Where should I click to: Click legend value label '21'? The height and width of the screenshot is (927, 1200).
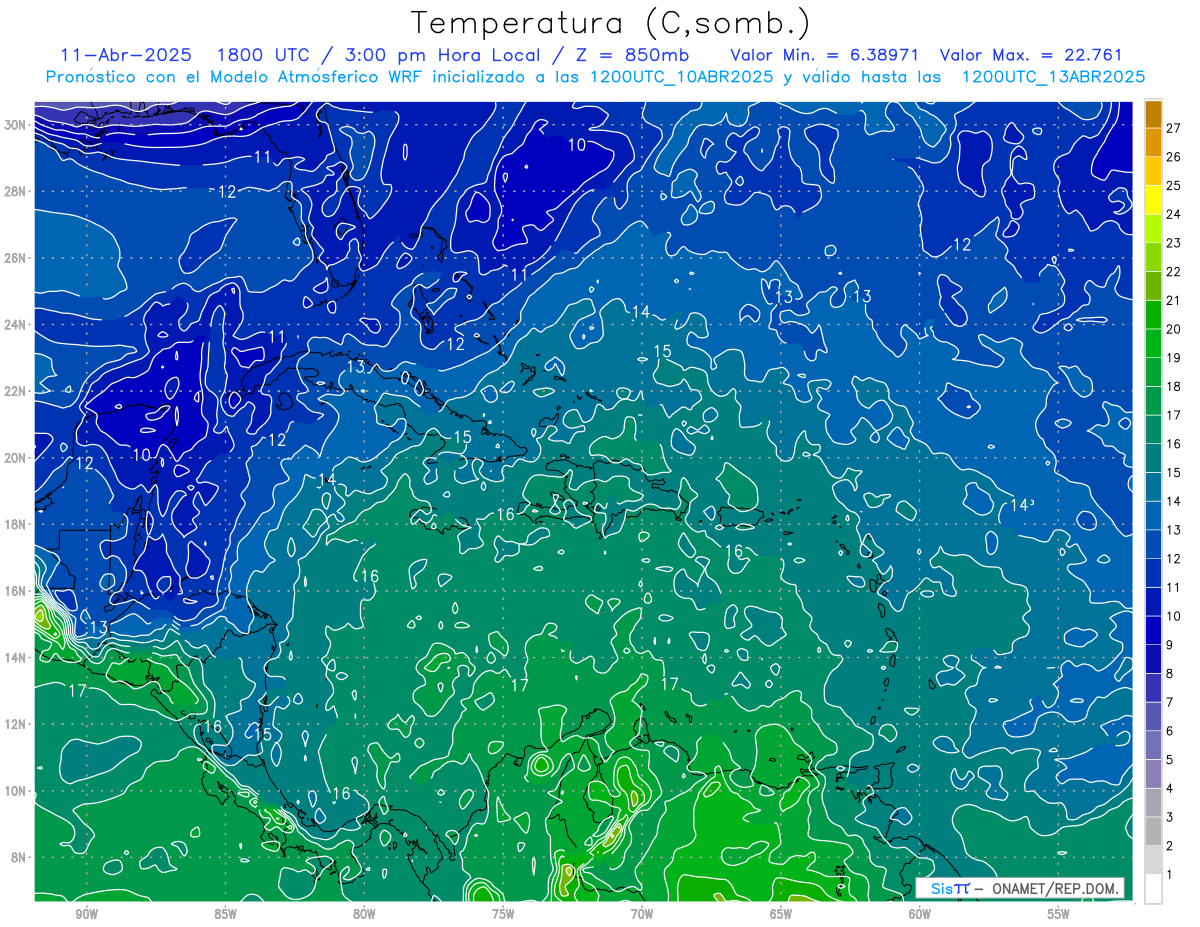[x=1173, y=300]
